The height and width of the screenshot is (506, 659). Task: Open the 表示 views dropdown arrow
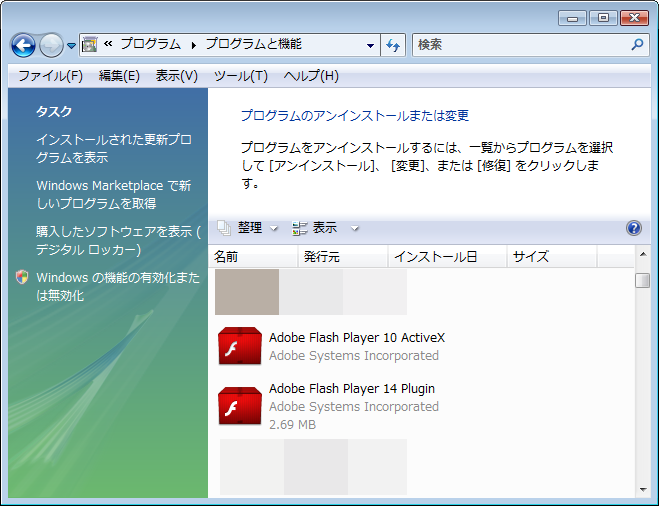355,228
